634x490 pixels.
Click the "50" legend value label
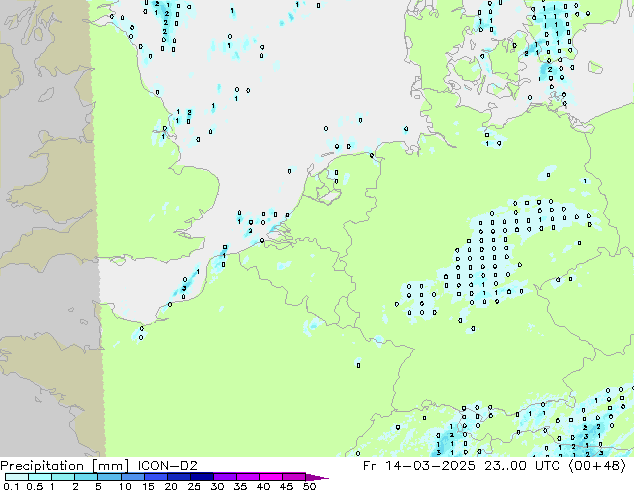309,486
